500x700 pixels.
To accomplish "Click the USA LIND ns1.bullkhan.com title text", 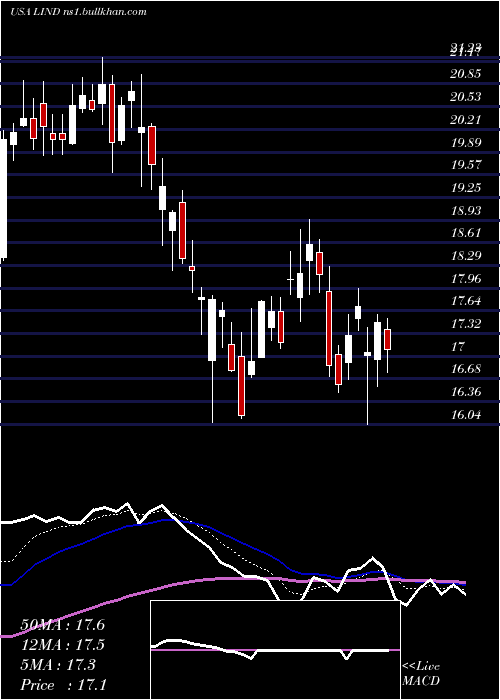I will [x=79, y=12].
